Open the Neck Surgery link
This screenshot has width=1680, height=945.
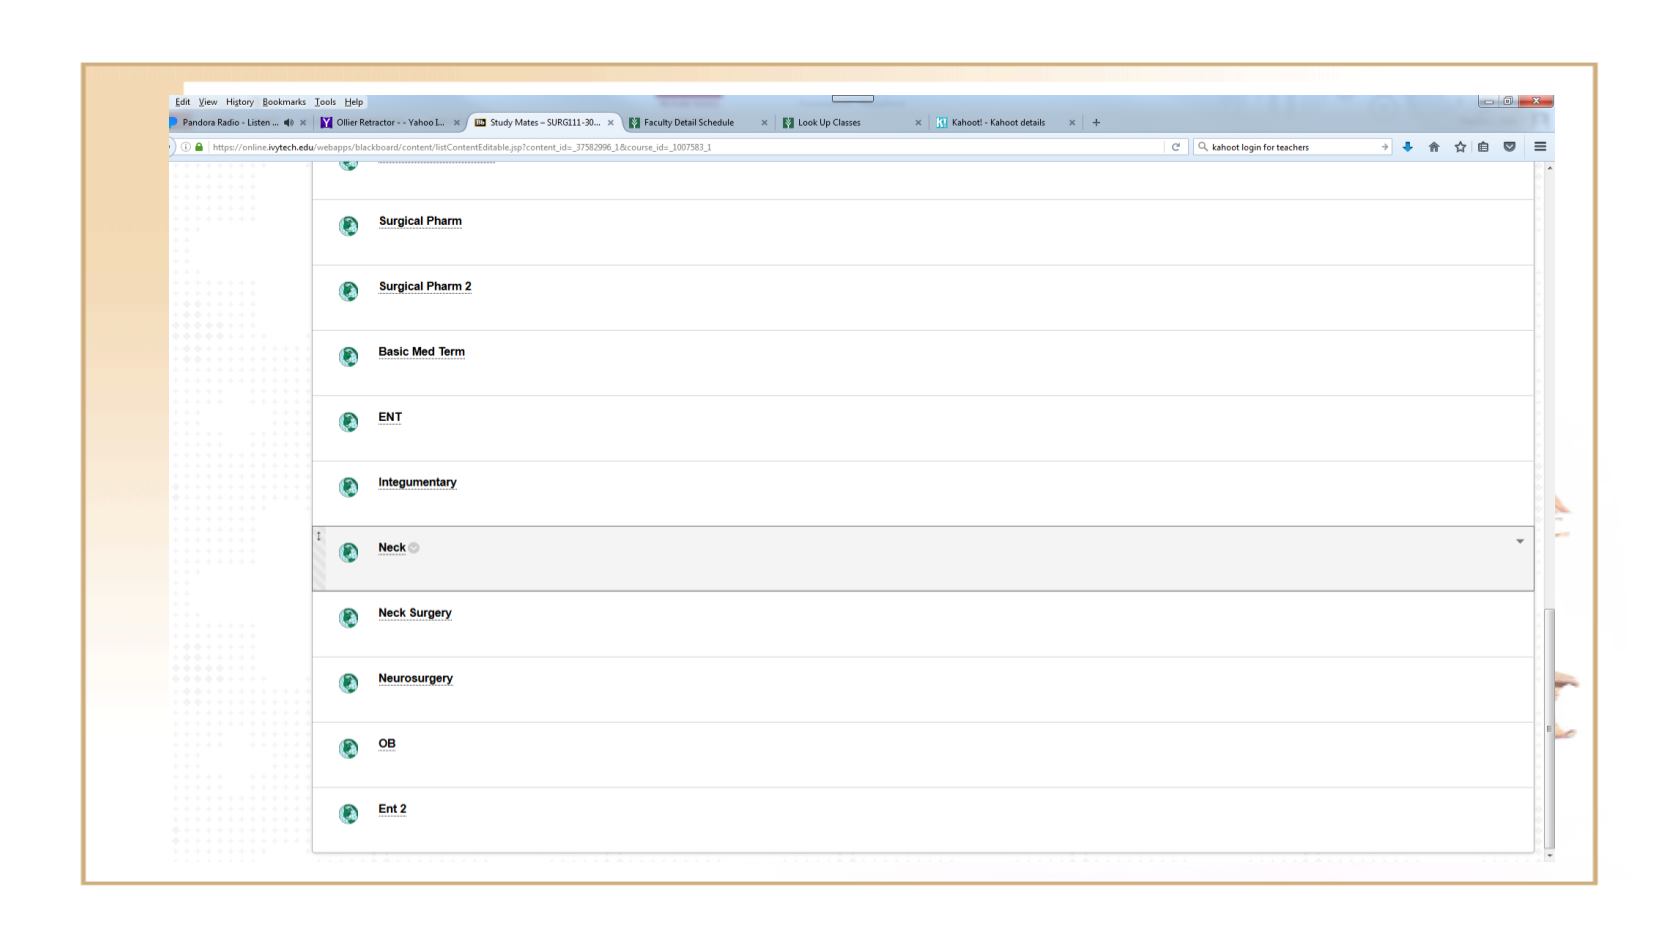click(x=415, y=613)
